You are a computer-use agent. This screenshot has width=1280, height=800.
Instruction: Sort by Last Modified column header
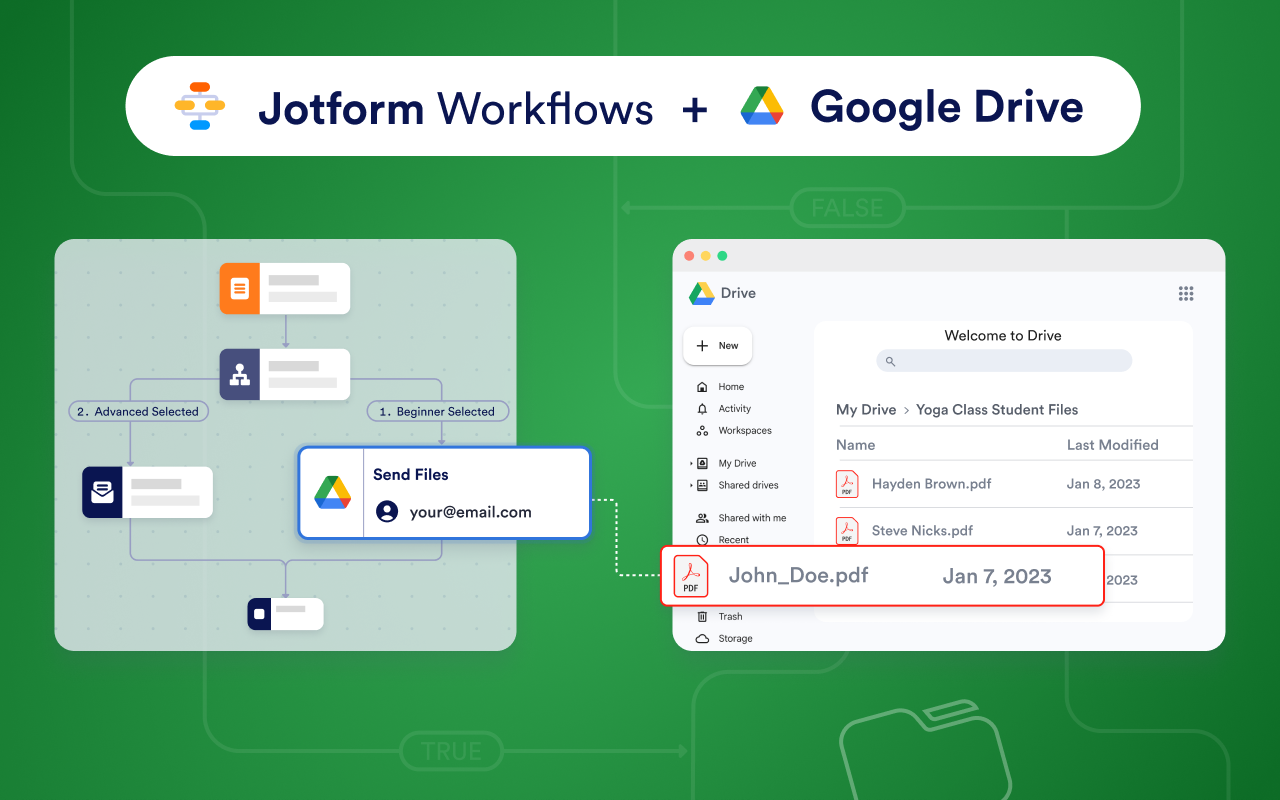1112,445
